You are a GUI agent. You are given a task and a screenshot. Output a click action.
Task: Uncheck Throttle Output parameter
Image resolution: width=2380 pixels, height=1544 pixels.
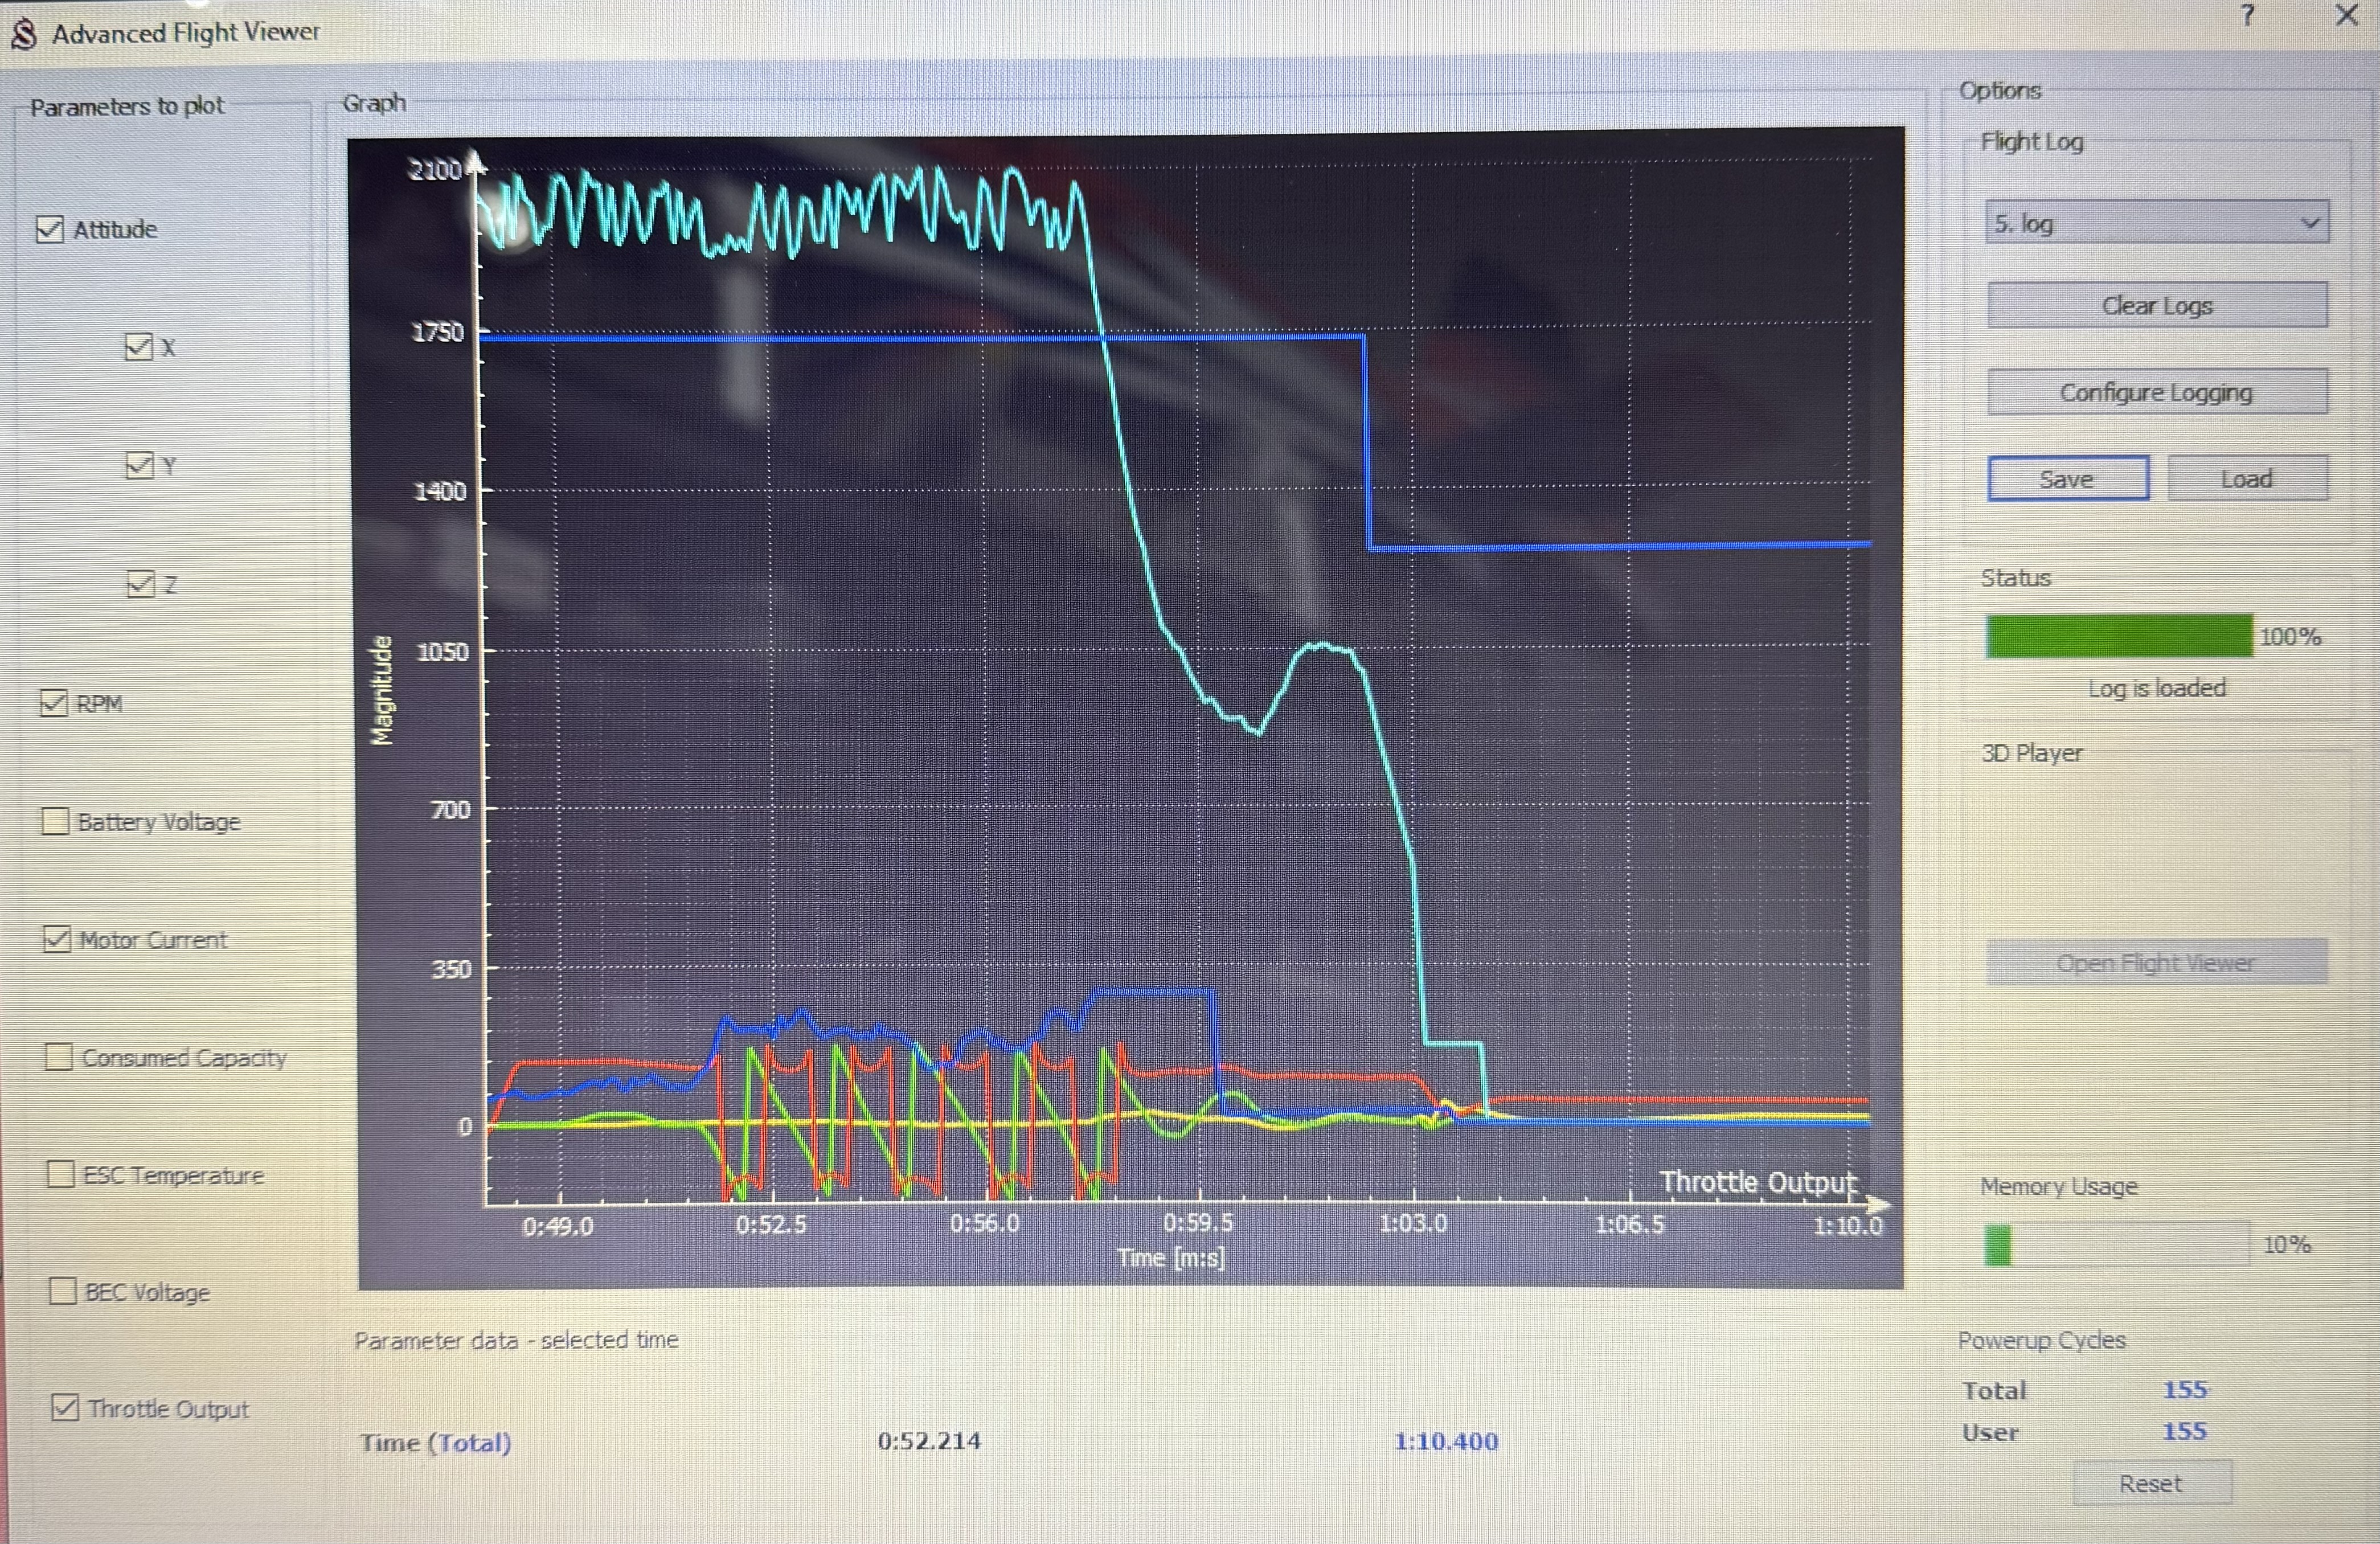click(x=65, y=1408)
